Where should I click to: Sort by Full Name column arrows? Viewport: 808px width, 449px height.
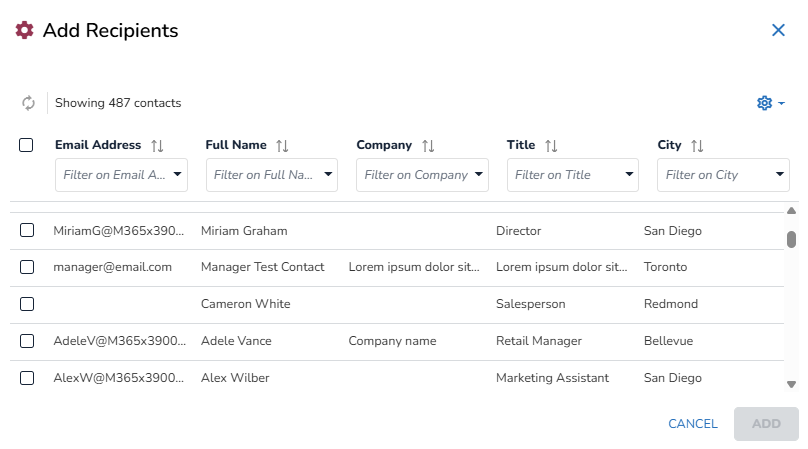point(282,146)
